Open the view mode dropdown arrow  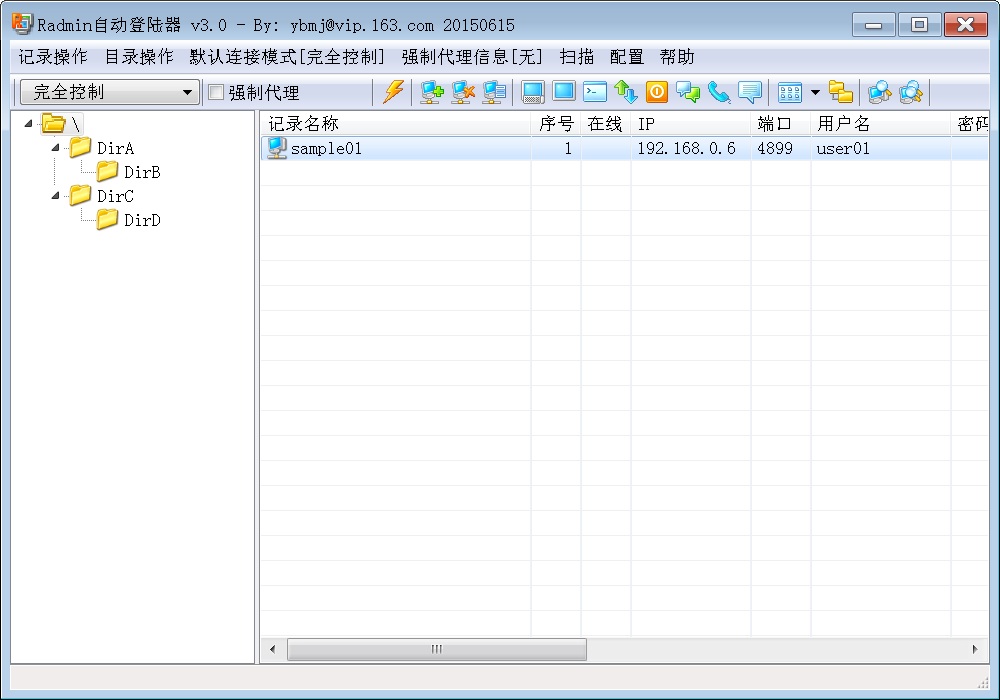(815, 93)
